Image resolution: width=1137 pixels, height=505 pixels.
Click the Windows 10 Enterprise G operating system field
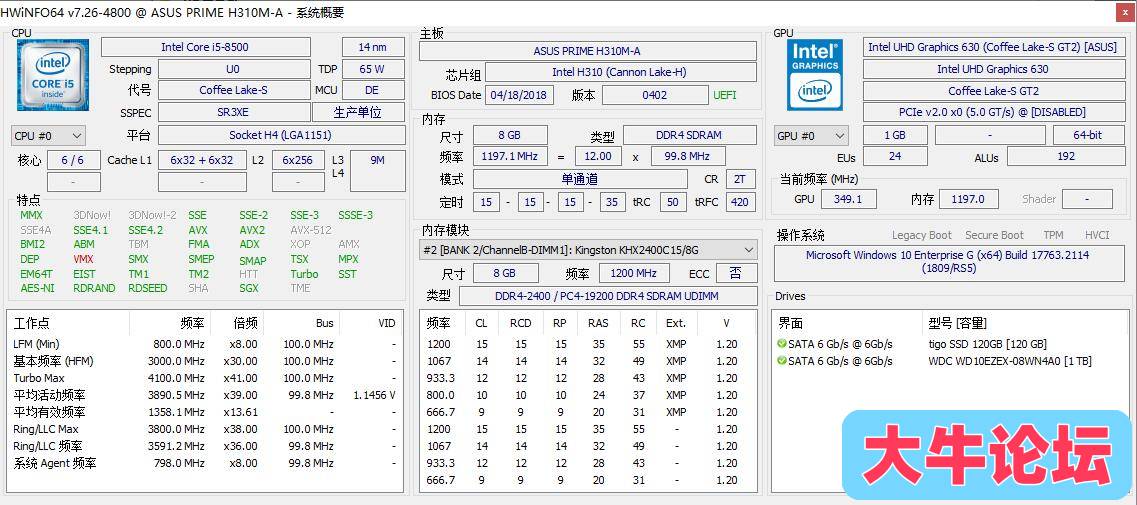tap(948, 262)
